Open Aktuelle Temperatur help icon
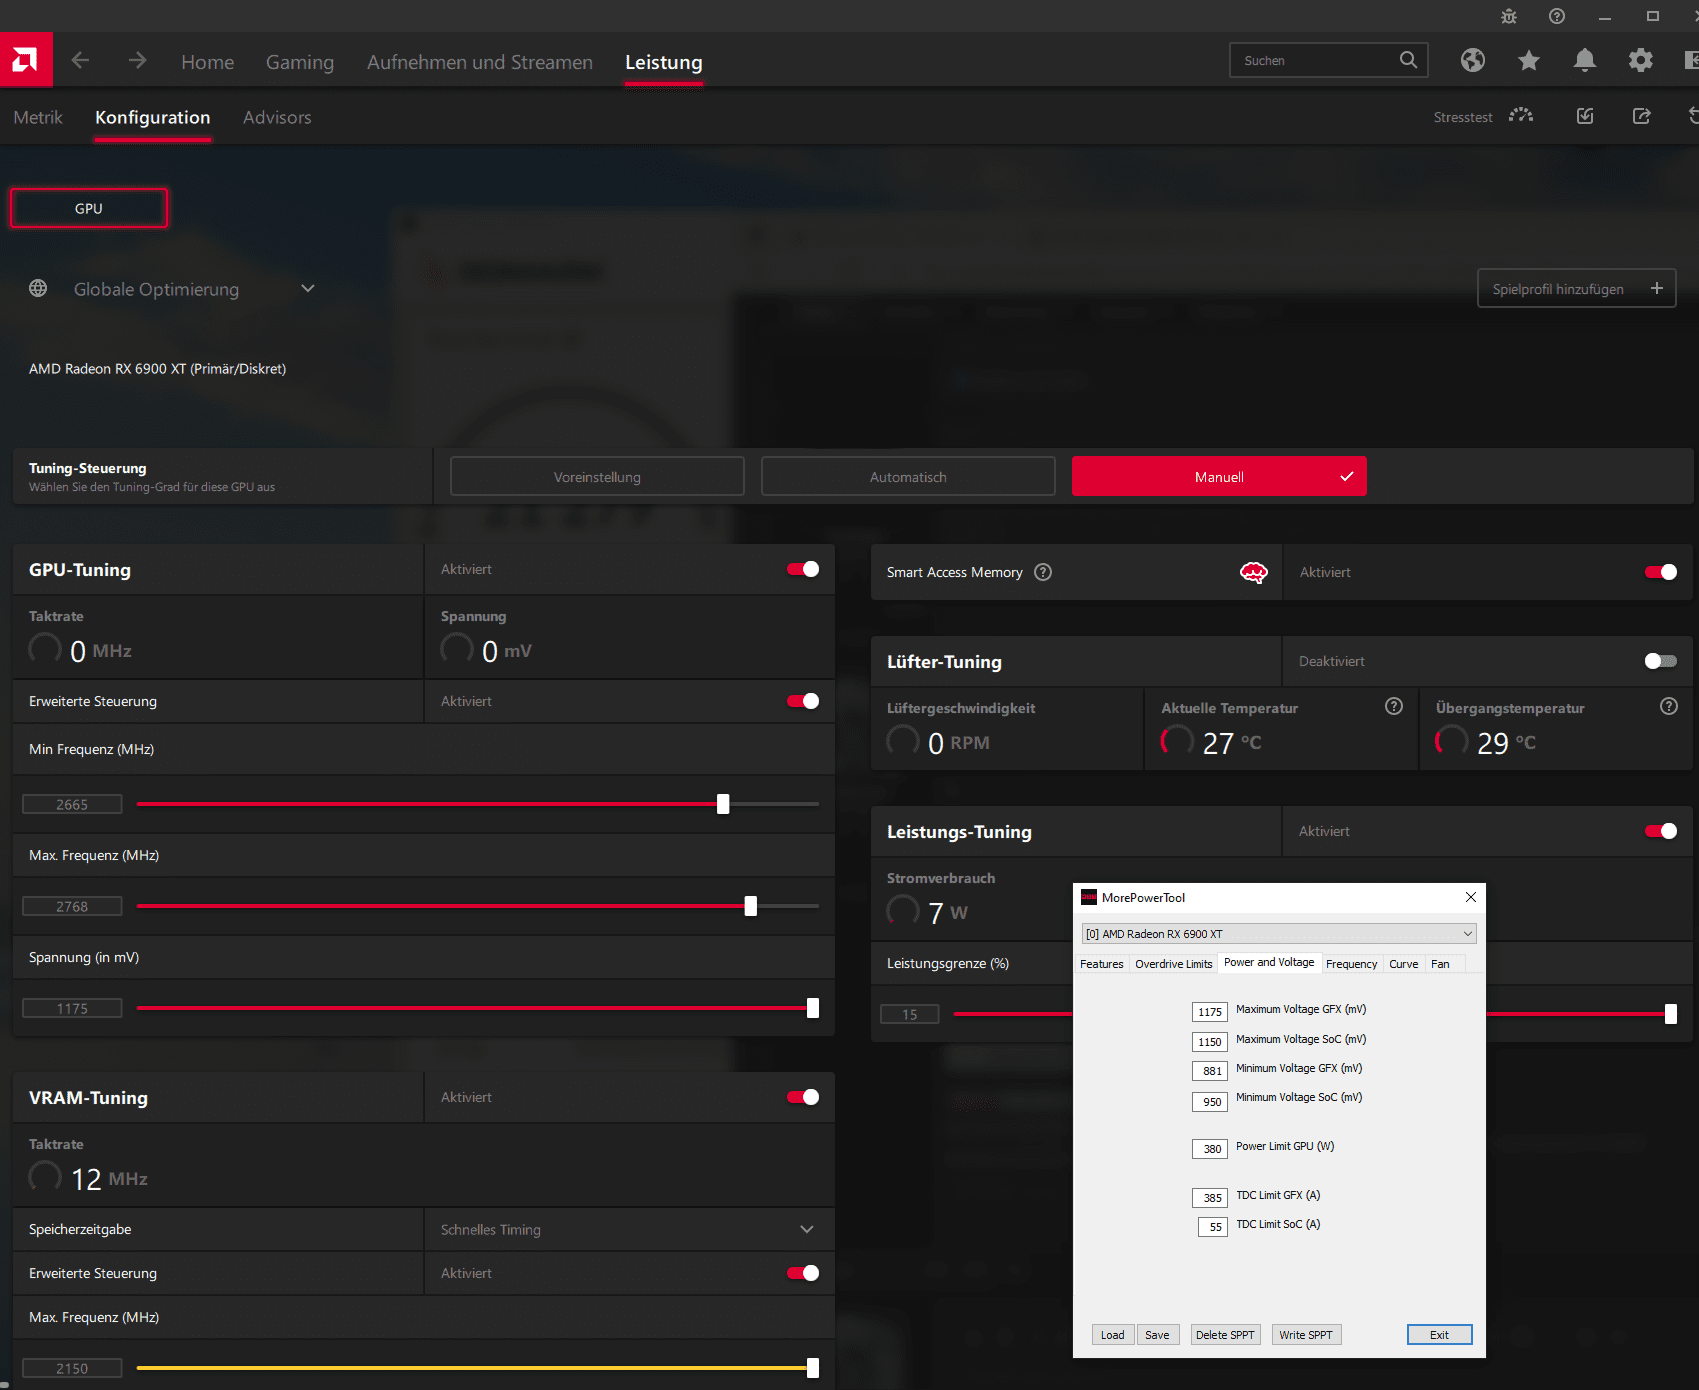The image size is (1699, 1390). tap(1394, 706)
